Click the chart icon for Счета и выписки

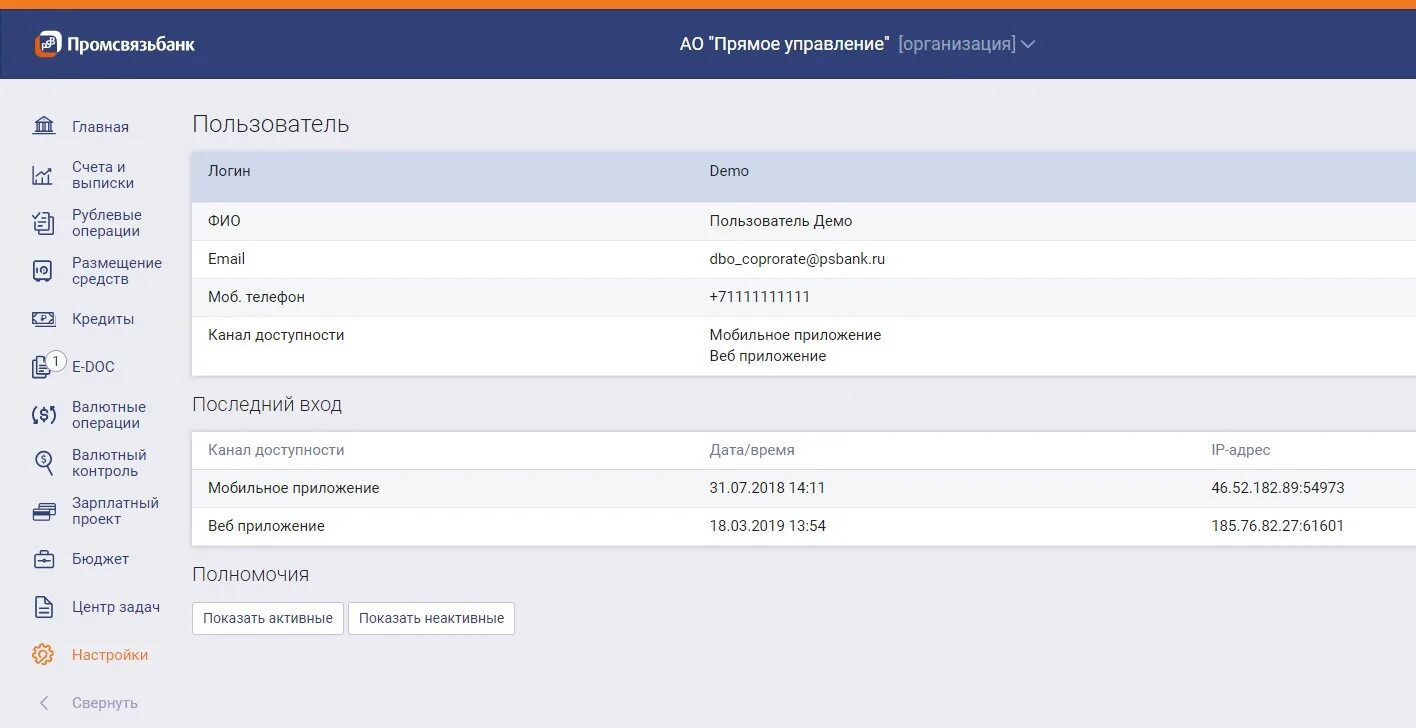click(x=42, y=175)
